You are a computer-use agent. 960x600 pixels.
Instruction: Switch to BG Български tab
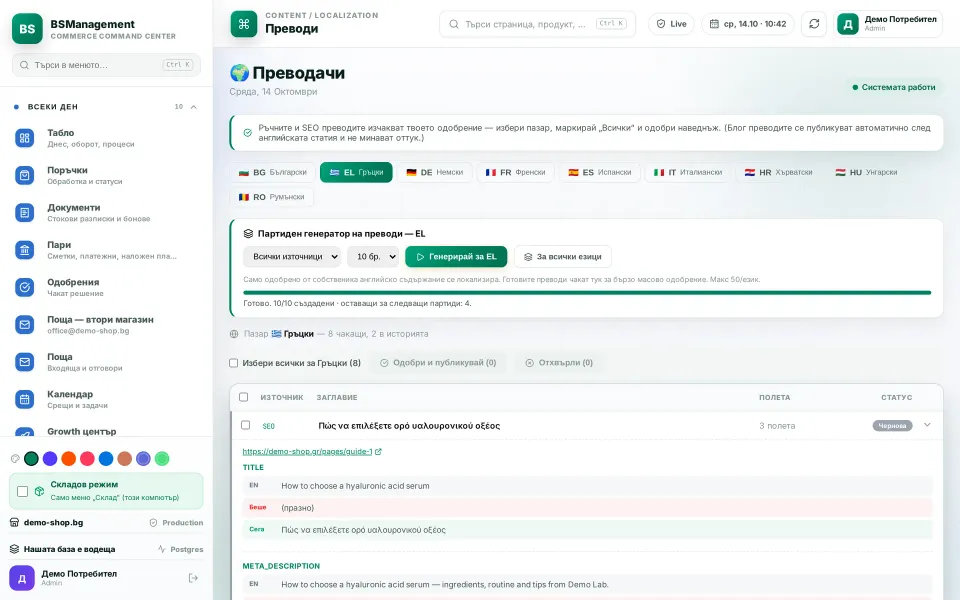coord(272,173)
